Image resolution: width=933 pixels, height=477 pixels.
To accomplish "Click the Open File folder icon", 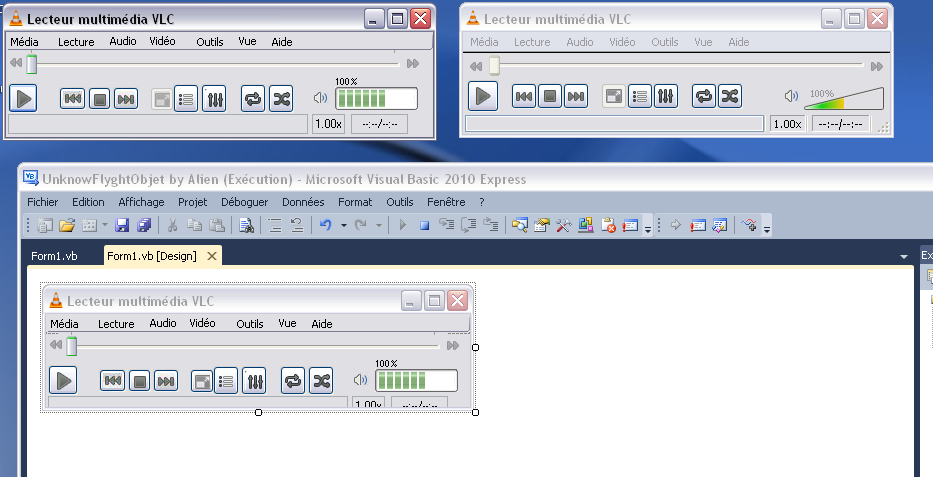I will (67, 225).
